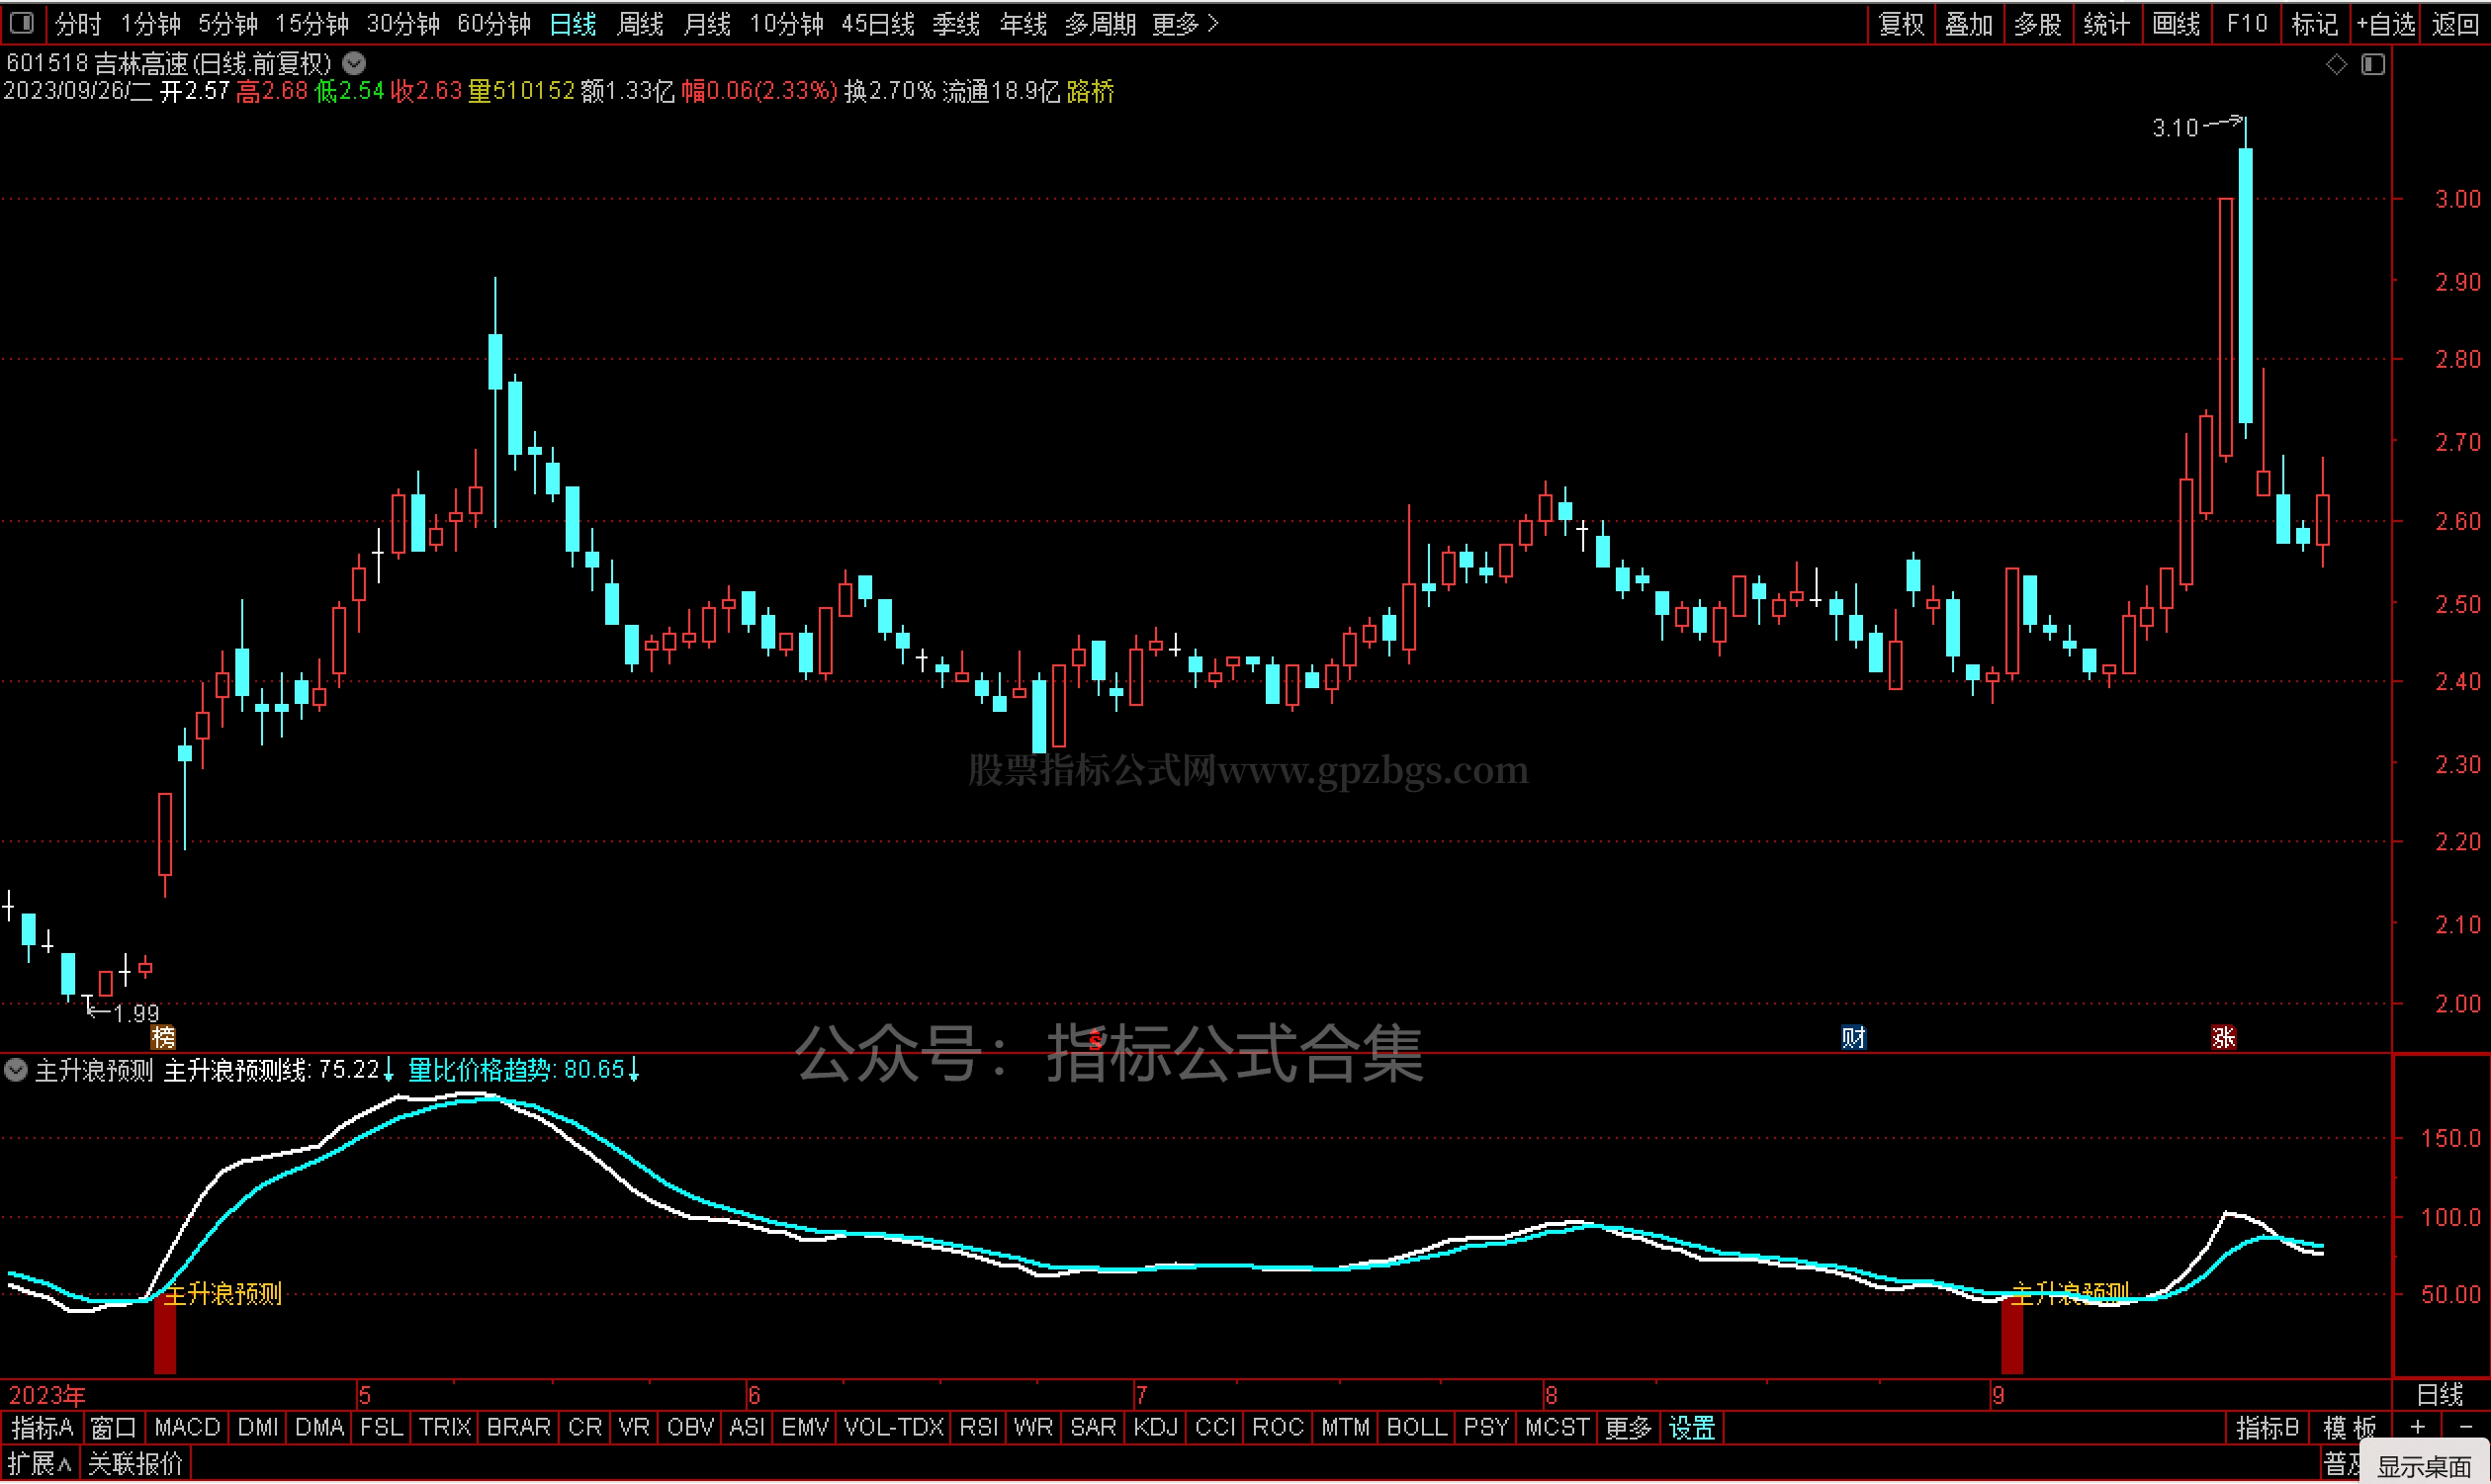Select the 30分钟 period tab
Screen dimensions: 2491x1484
tap(403, 23)
